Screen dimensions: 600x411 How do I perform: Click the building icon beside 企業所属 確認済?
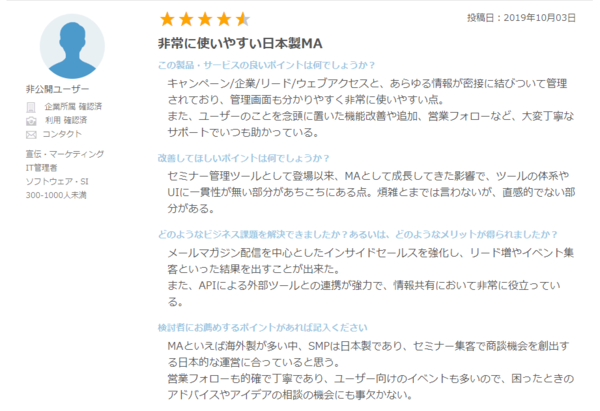[31, 107]
